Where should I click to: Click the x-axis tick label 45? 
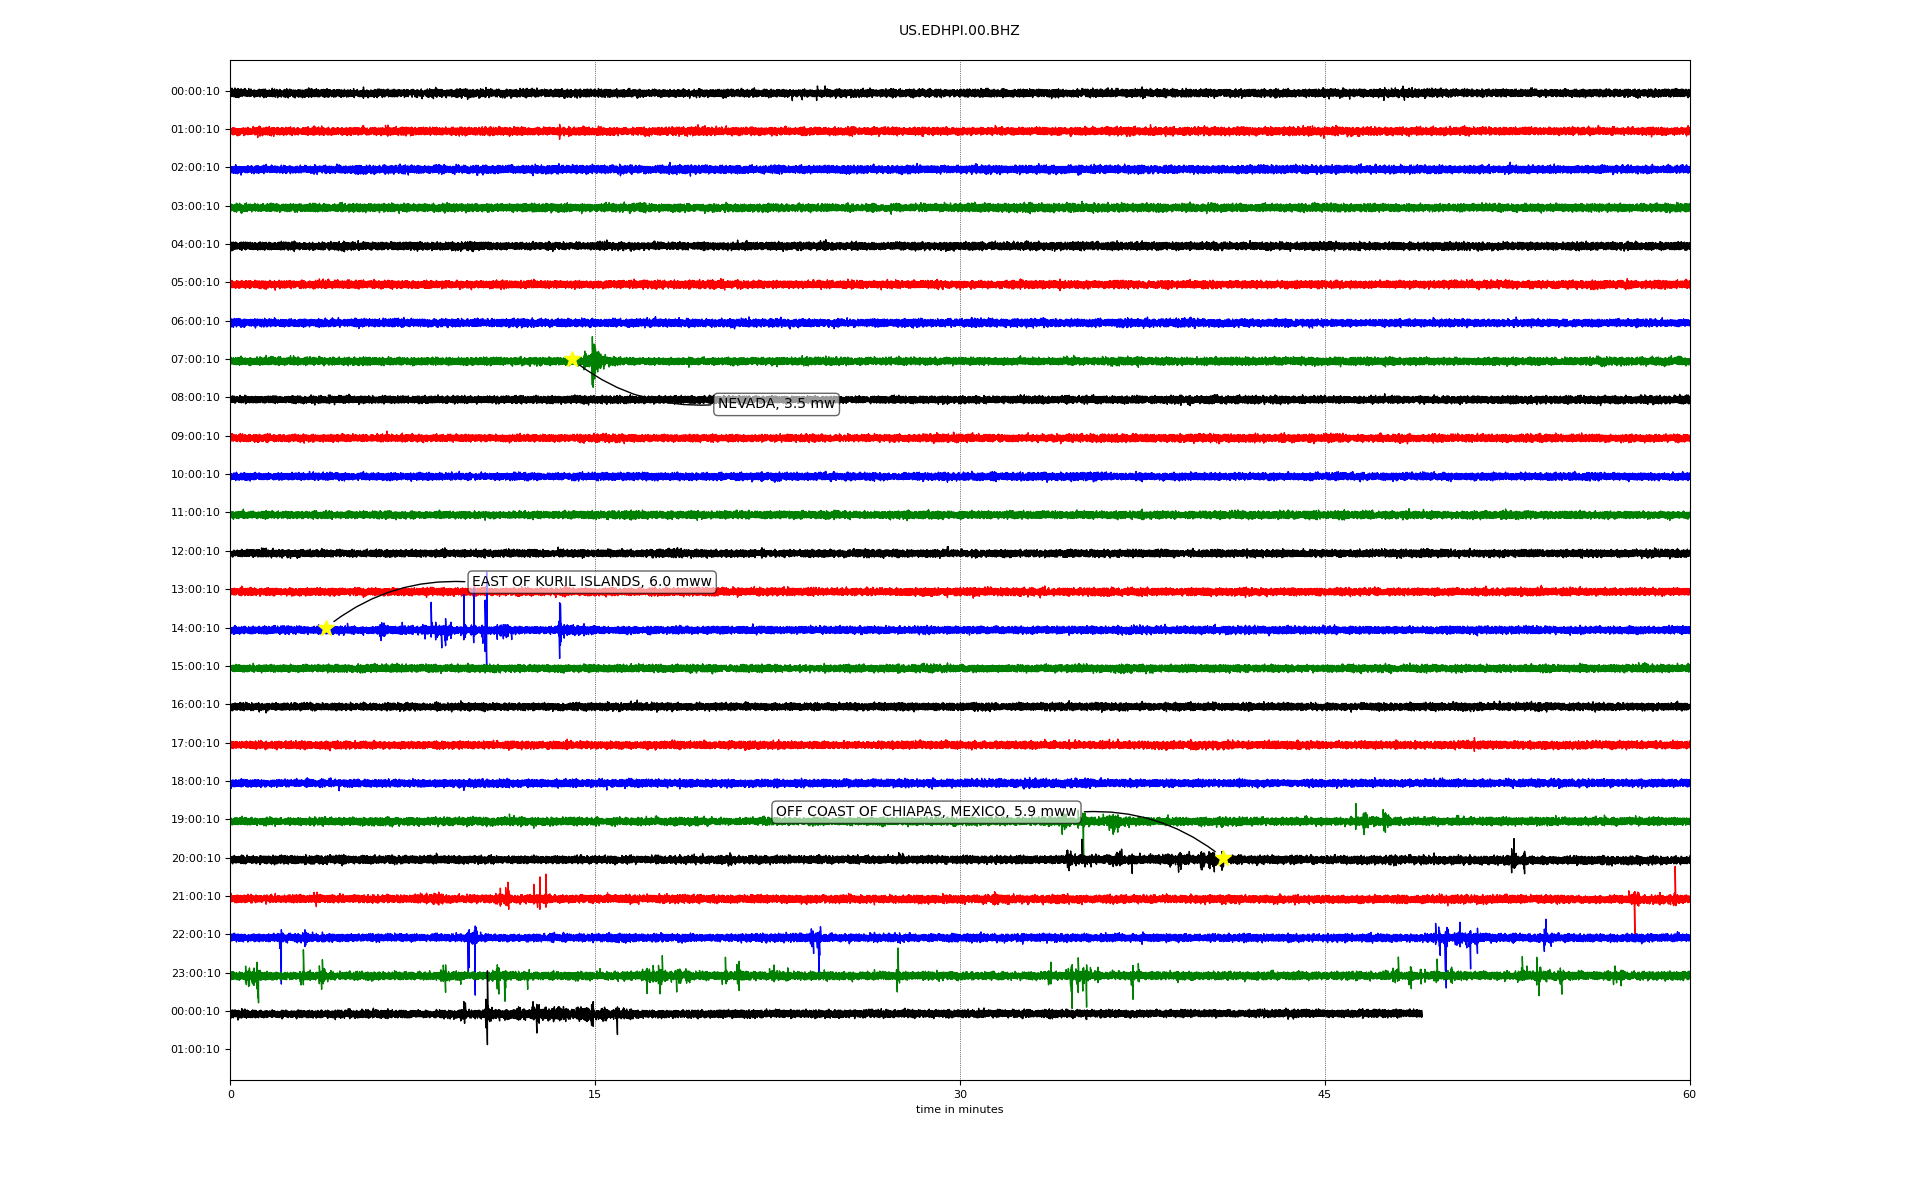[1325, 1094]
